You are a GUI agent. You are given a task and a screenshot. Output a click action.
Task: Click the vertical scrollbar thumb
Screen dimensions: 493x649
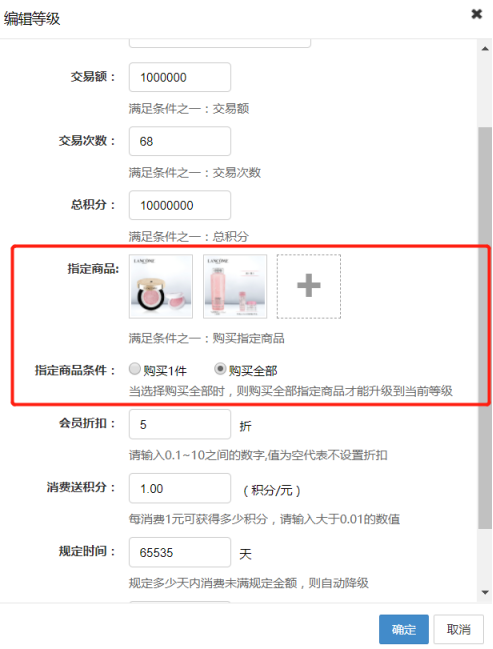click(x=485, y=327)
